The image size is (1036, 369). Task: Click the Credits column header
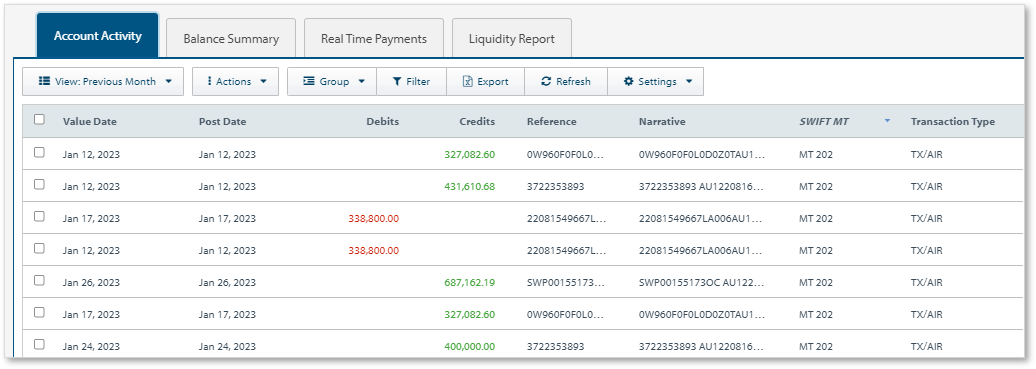pyautogui.click(x=477, y=122)
